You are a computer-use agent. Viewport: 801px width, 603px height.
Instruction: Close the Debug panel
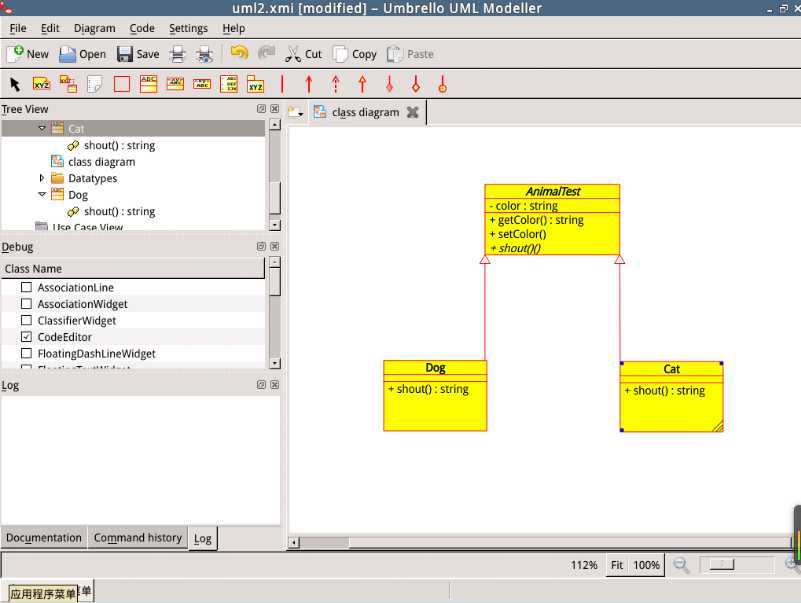pos(275,246)
